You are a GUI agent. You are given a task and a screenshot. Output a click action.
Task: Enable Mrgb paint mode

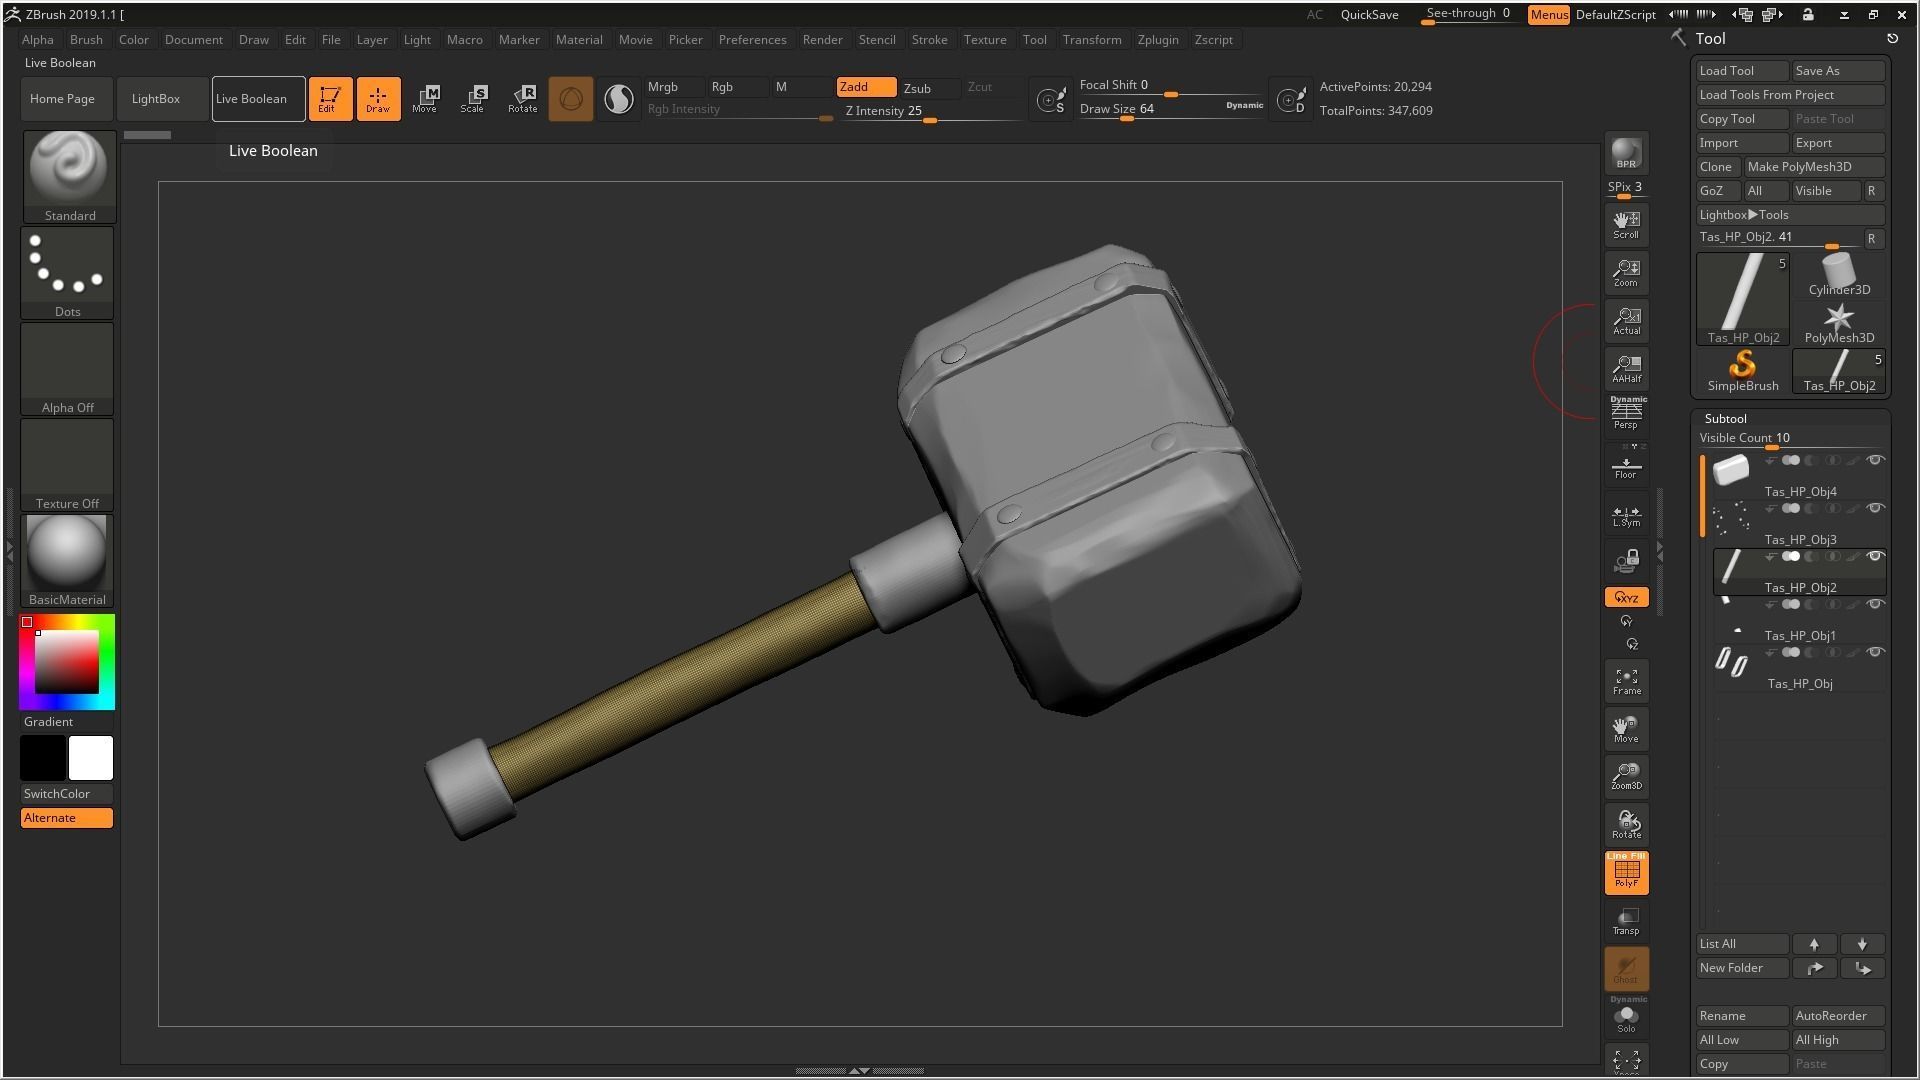point(674,87)
